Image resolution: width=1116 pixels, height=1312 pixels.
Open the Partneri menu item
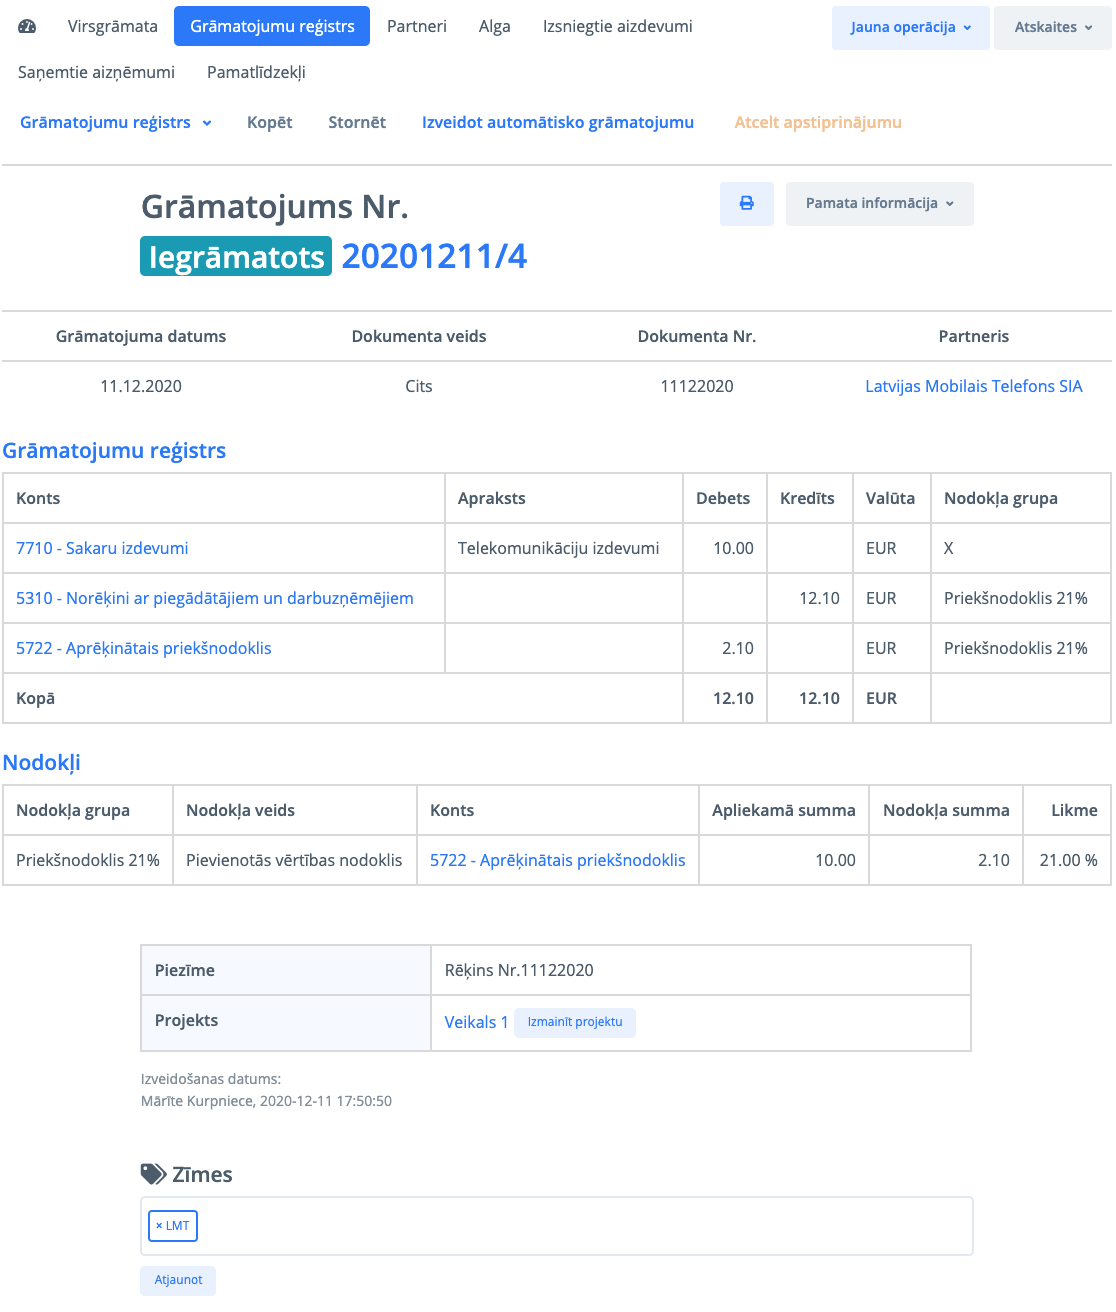click(x=416, y=26)
